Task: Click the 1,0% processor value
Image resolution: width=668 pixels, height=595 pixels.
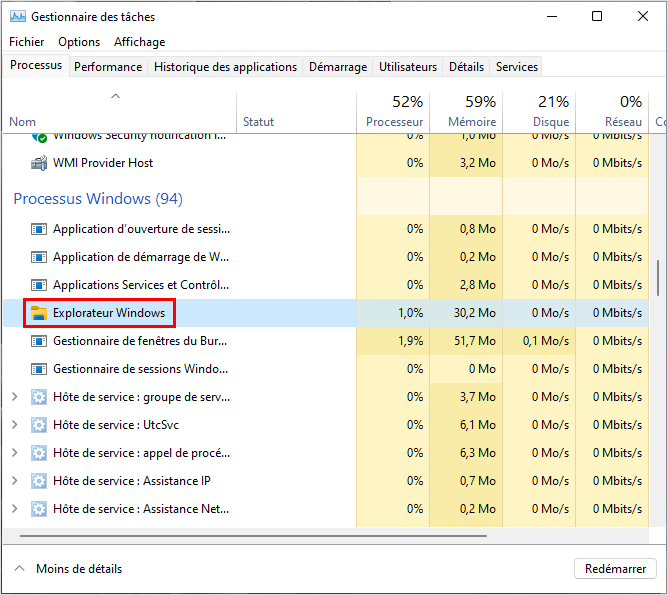Action: pyautogui.click(x=411, y=313)
